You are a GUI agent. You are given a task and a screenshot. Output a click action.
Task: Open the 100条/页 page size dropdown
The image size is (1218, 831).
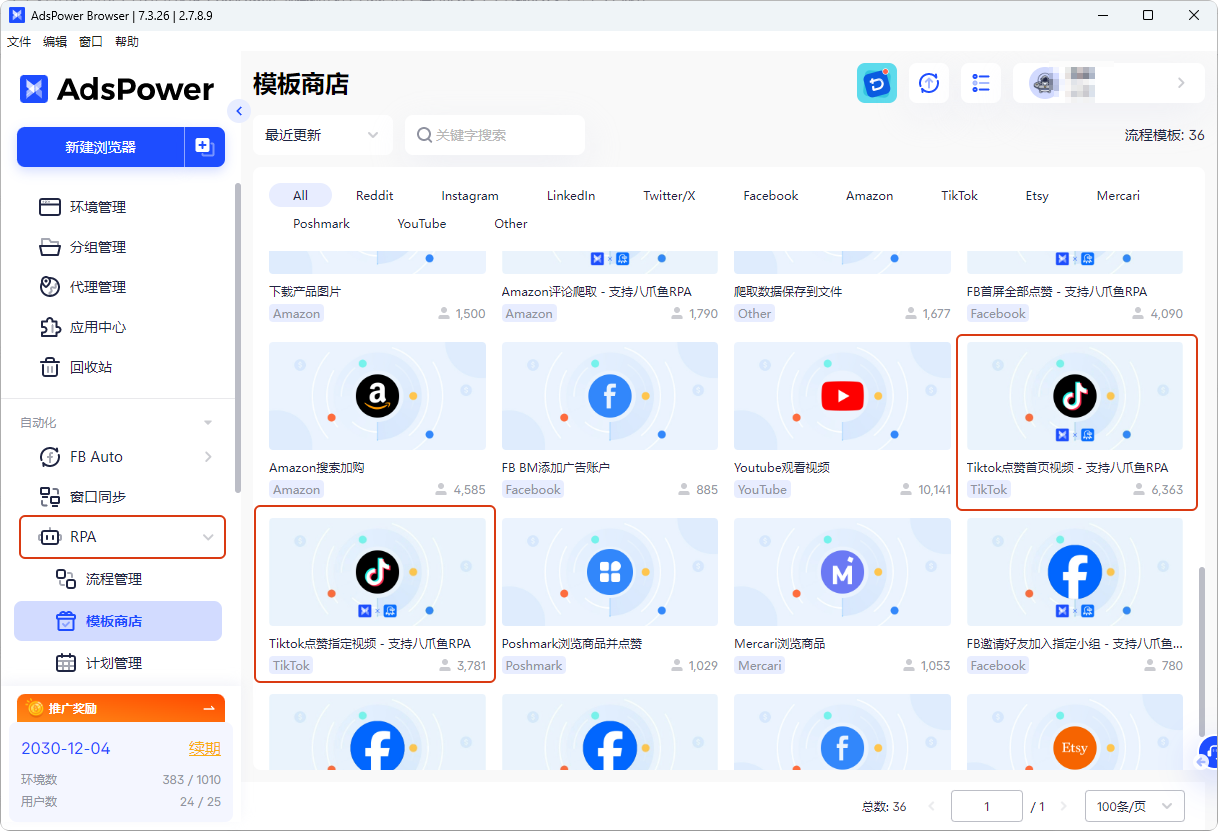click(x=1135, y=806)
